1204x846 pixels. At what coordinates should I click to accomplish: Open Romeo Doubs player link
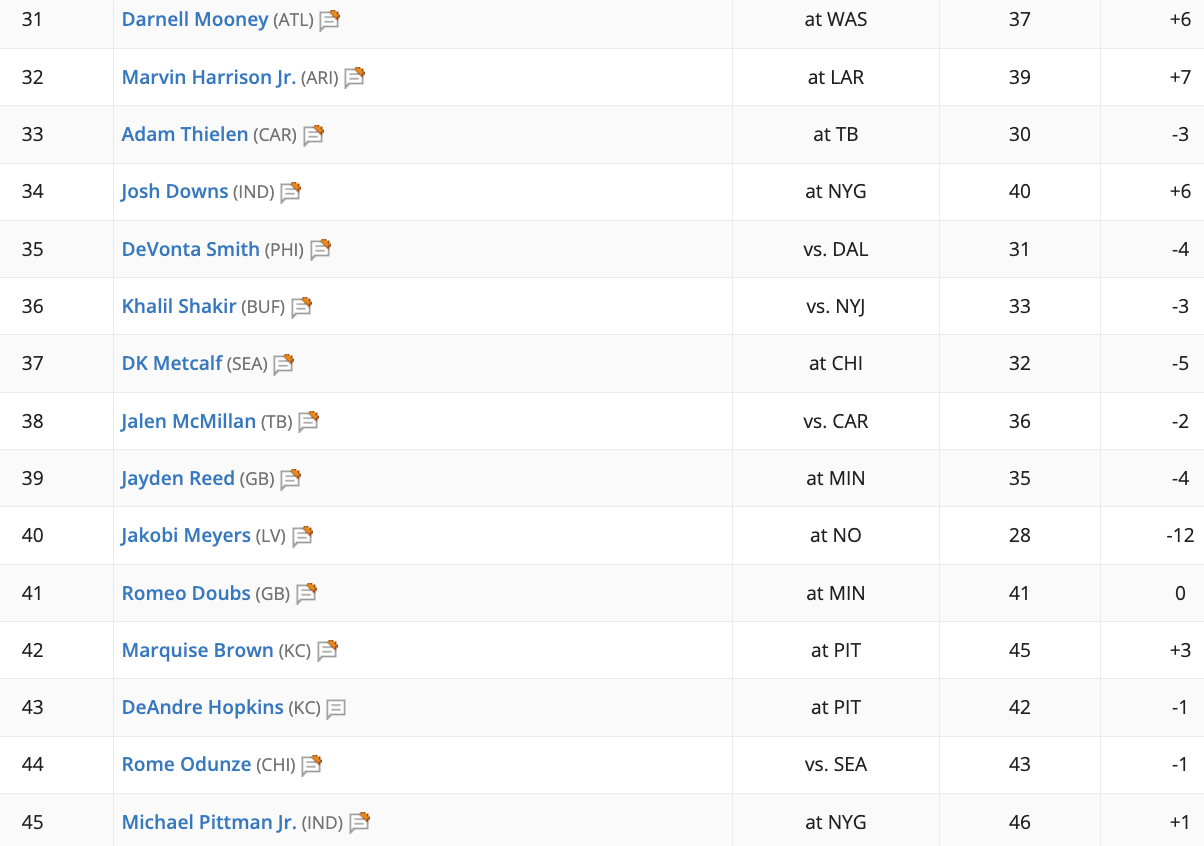pos(186,593)
